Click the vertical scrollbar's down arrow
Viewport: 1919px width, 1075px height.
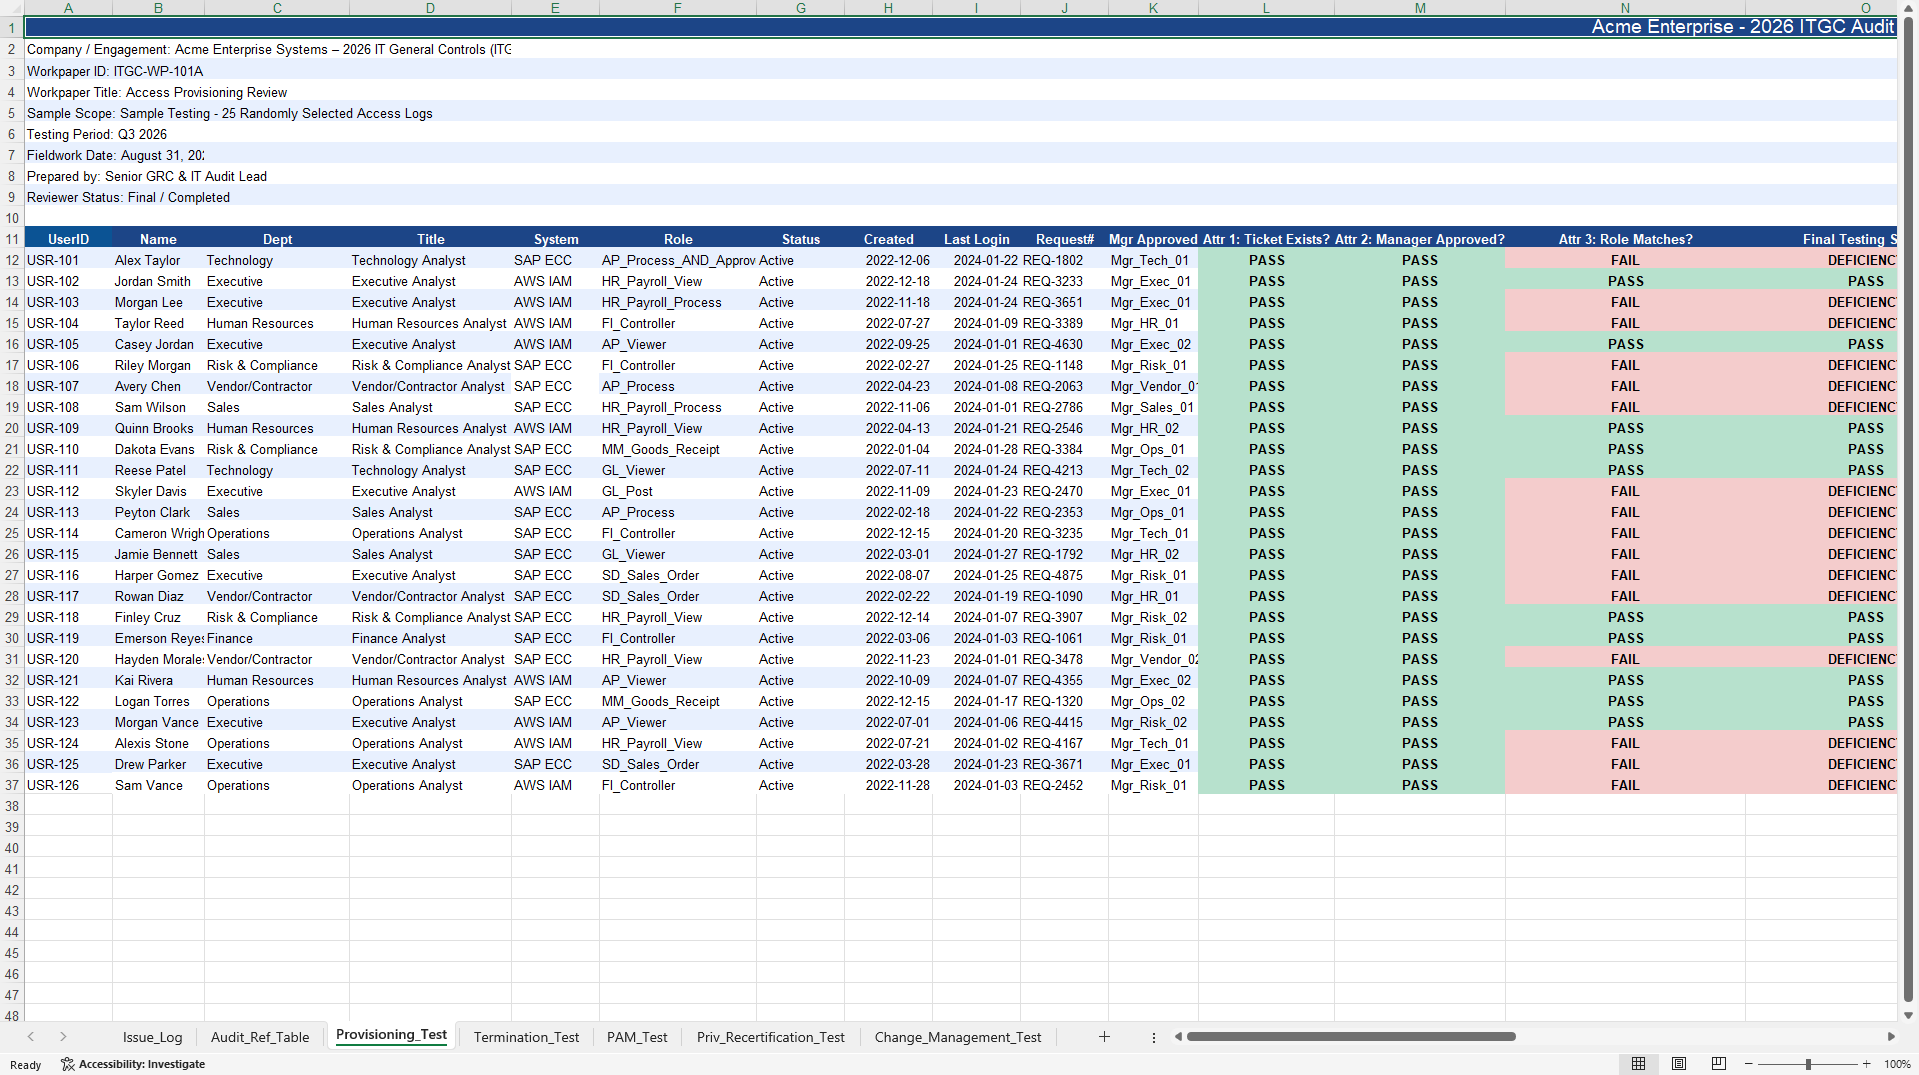[x=1908, y=1015]
